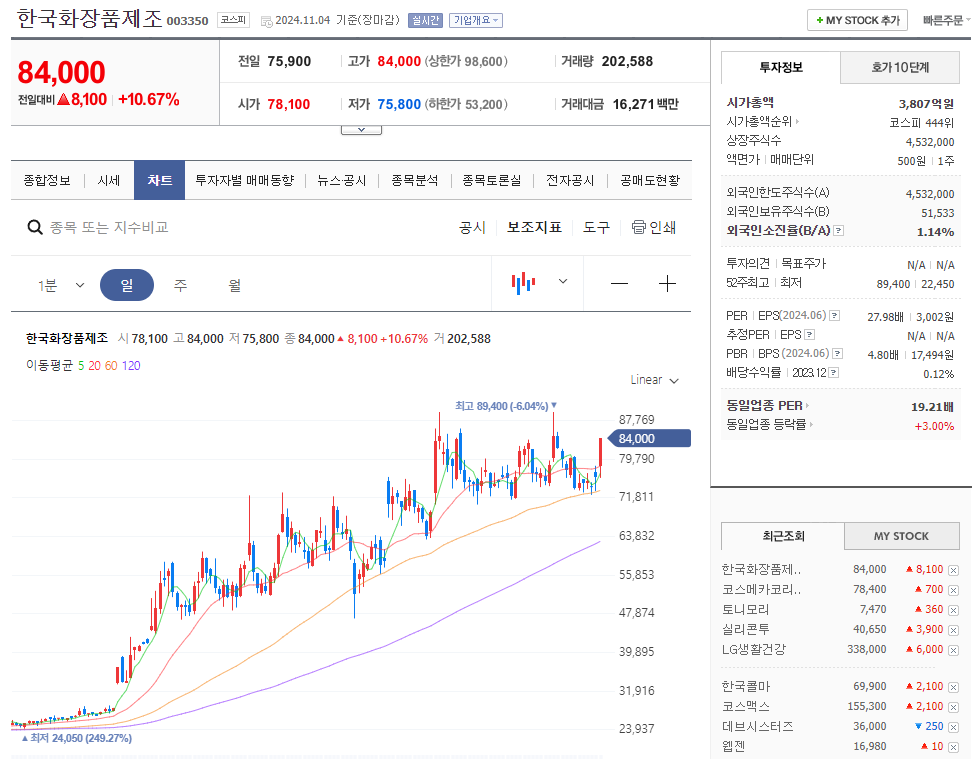Open the candlestick chart type icon

pyautogui.click(x=524, y=283)
